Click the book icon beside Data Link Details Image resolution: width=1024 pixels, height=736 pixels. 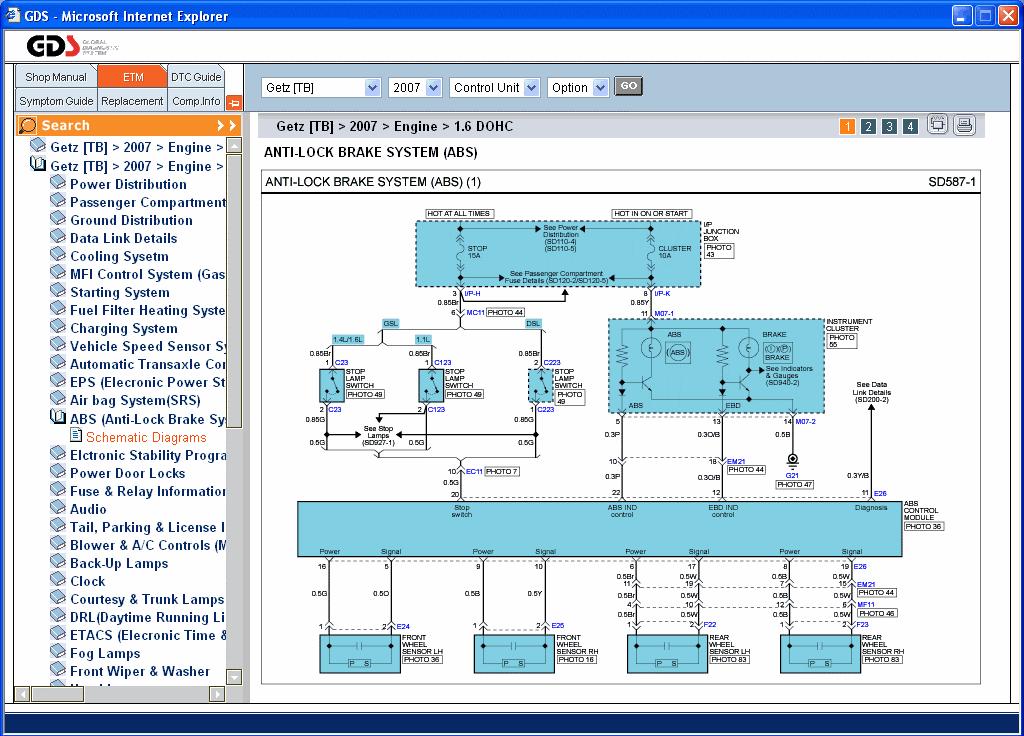click(58, 236)
